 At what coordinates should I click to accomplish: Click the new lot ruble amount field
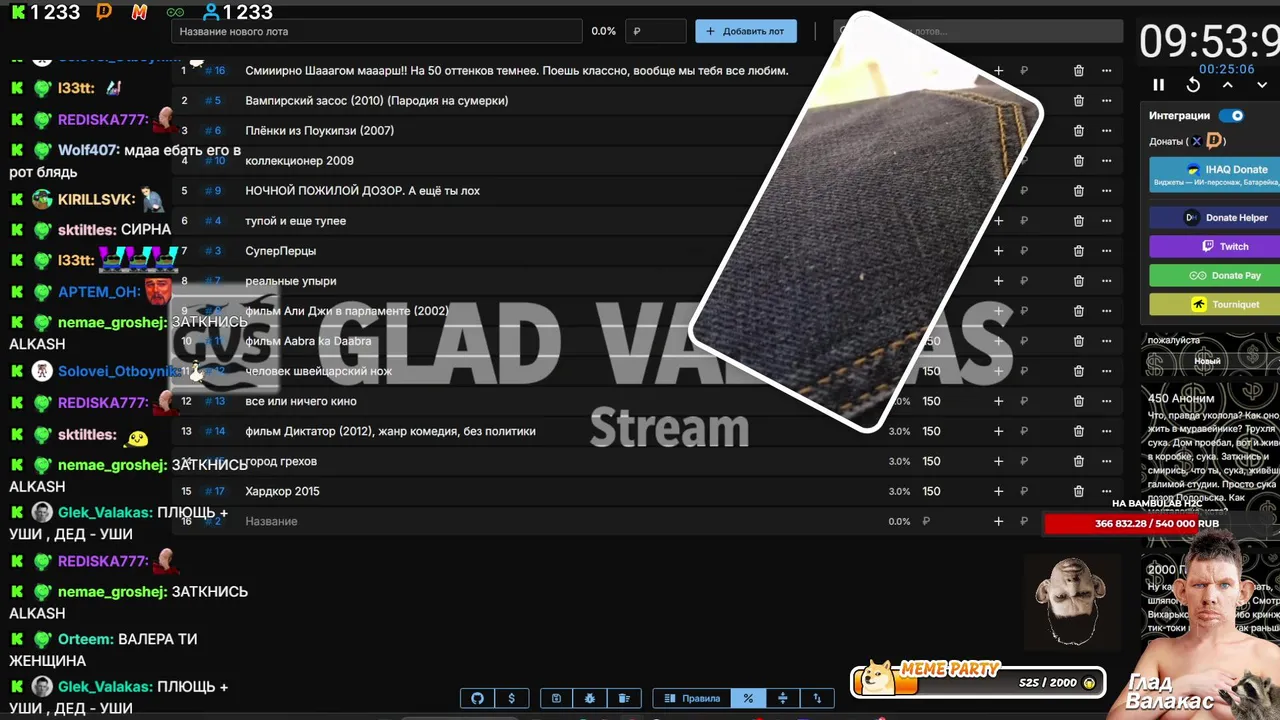coord(656,31)
